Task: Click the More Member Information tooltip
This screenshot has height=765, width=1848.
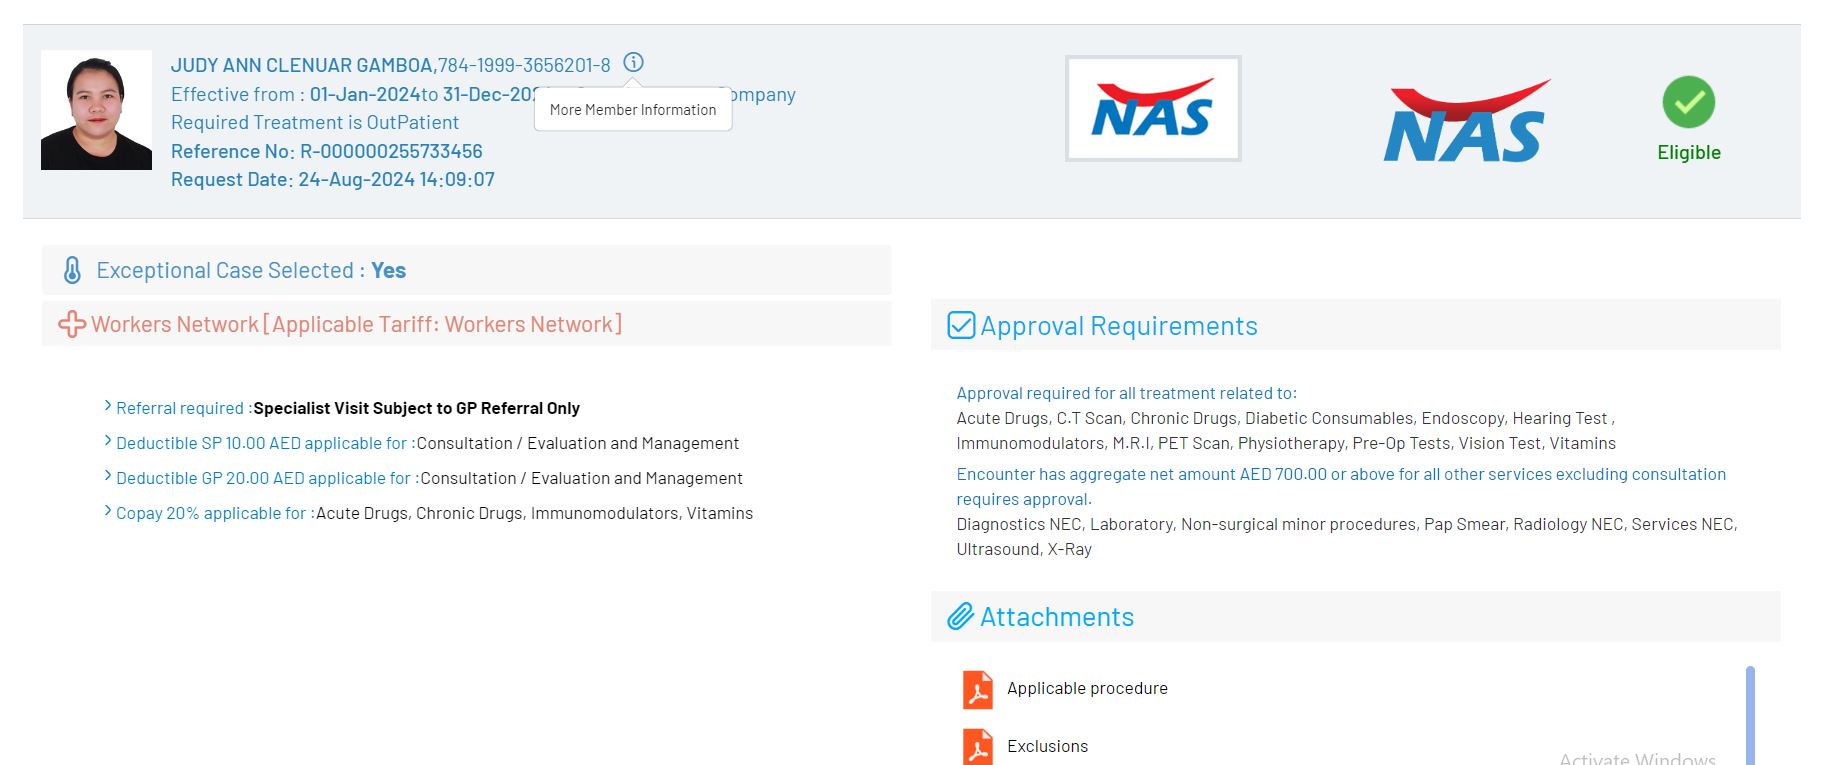Action: tap(633, 110)
